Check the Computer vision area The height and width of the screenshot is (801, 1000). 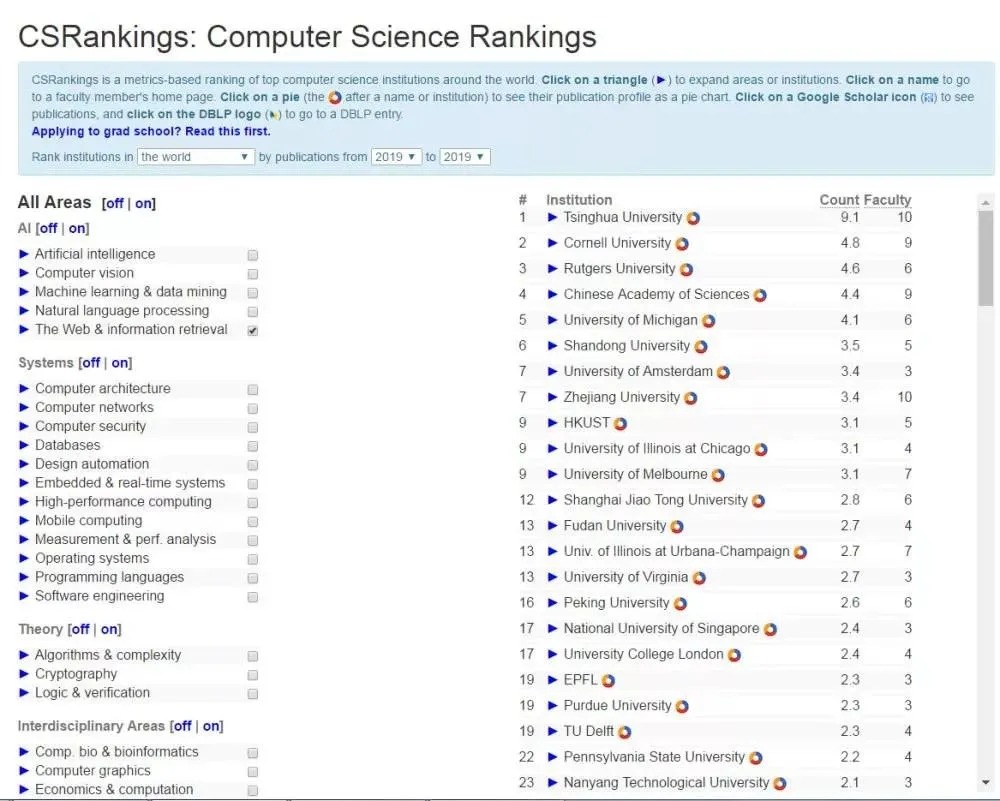pyautogui.click(x=253, y=274)
